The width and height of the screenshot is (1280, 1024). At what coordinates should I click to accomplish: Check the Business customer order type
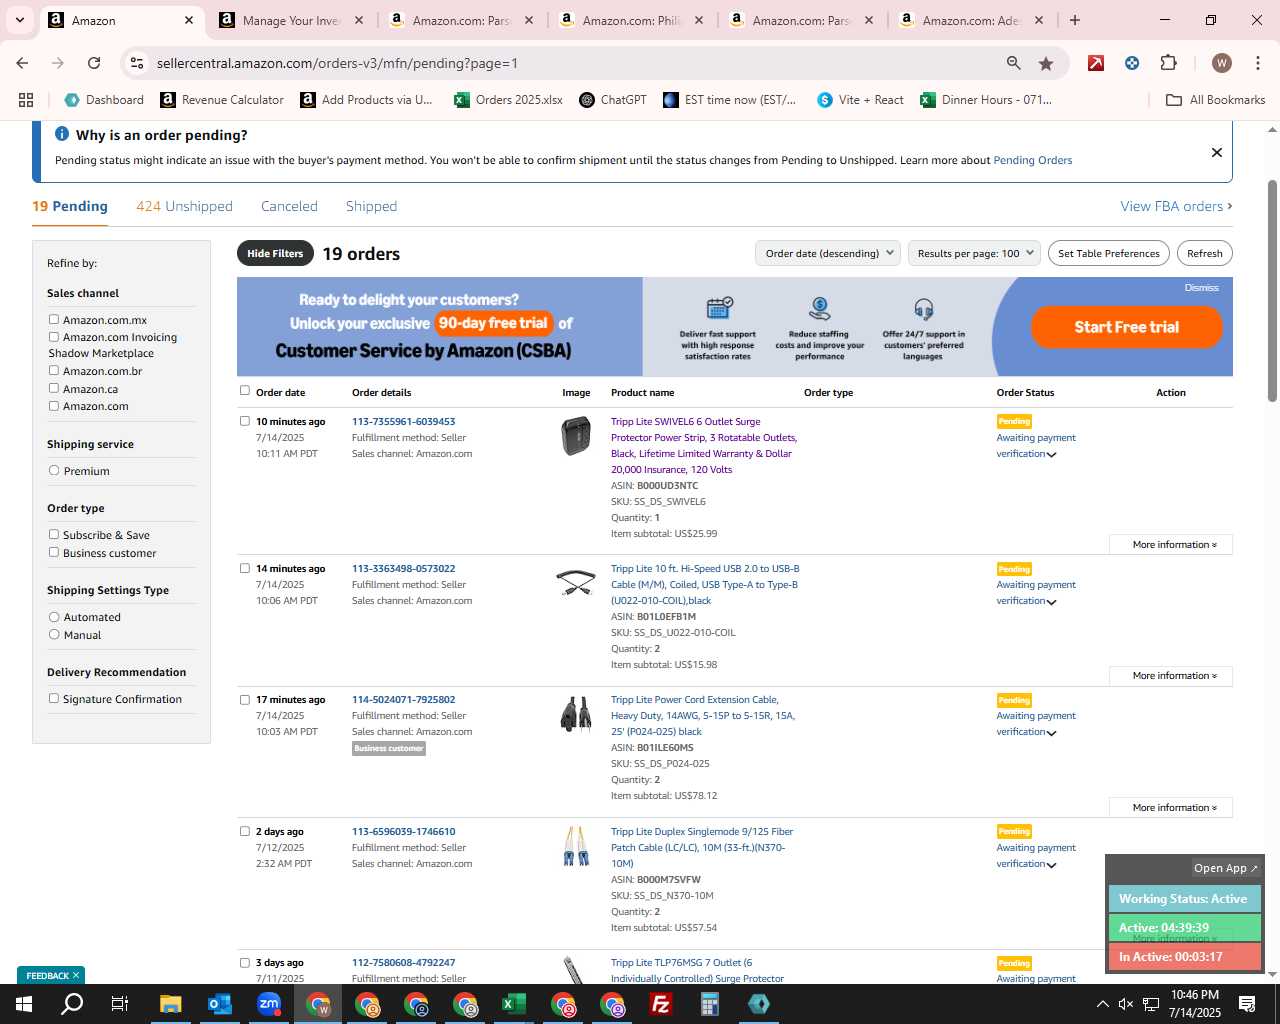pos(54,553)
